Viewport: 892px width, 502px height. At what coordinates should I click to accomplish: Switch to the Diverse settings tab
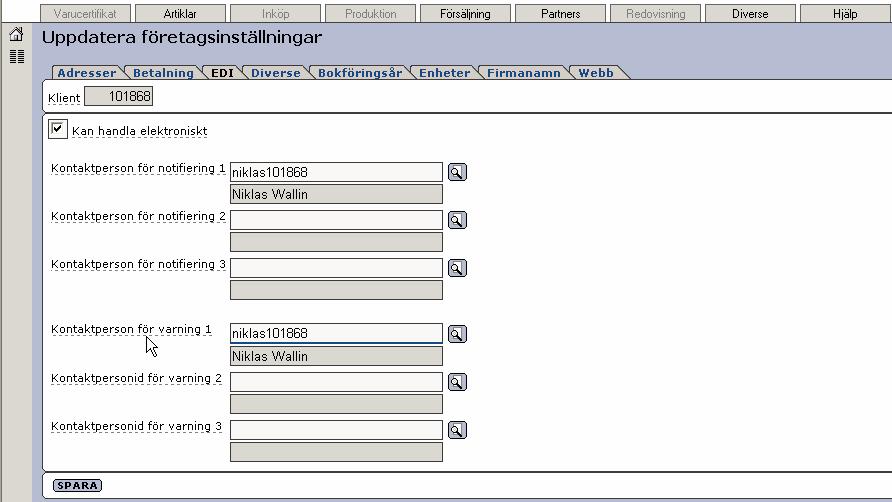click(275, 73)
